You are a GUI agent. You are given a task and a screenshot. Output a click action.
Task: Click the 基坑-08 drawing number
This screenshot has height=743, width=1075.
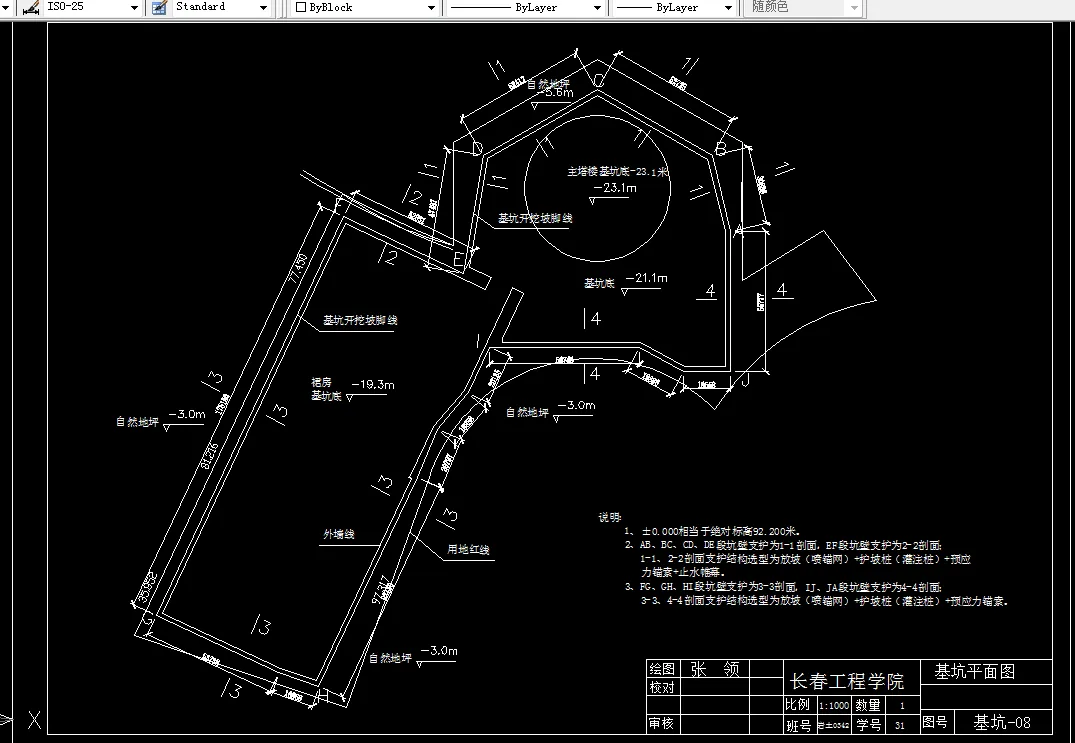(1000, 723)
